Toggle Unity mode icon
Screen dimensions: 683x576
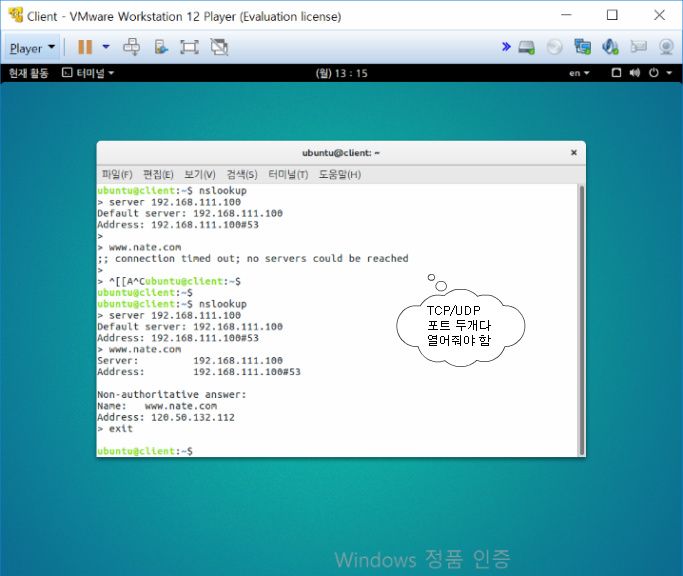coord(219,47)
